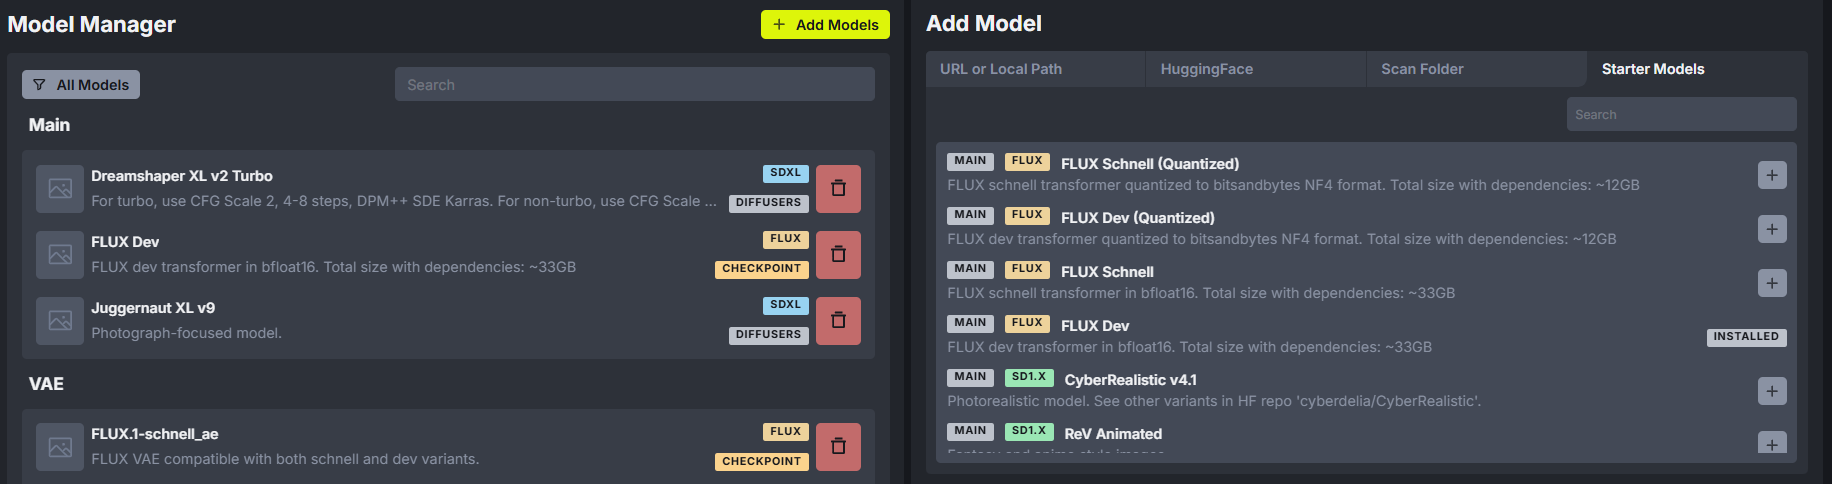Delete the FLUX Dev model

pos(838,254)
